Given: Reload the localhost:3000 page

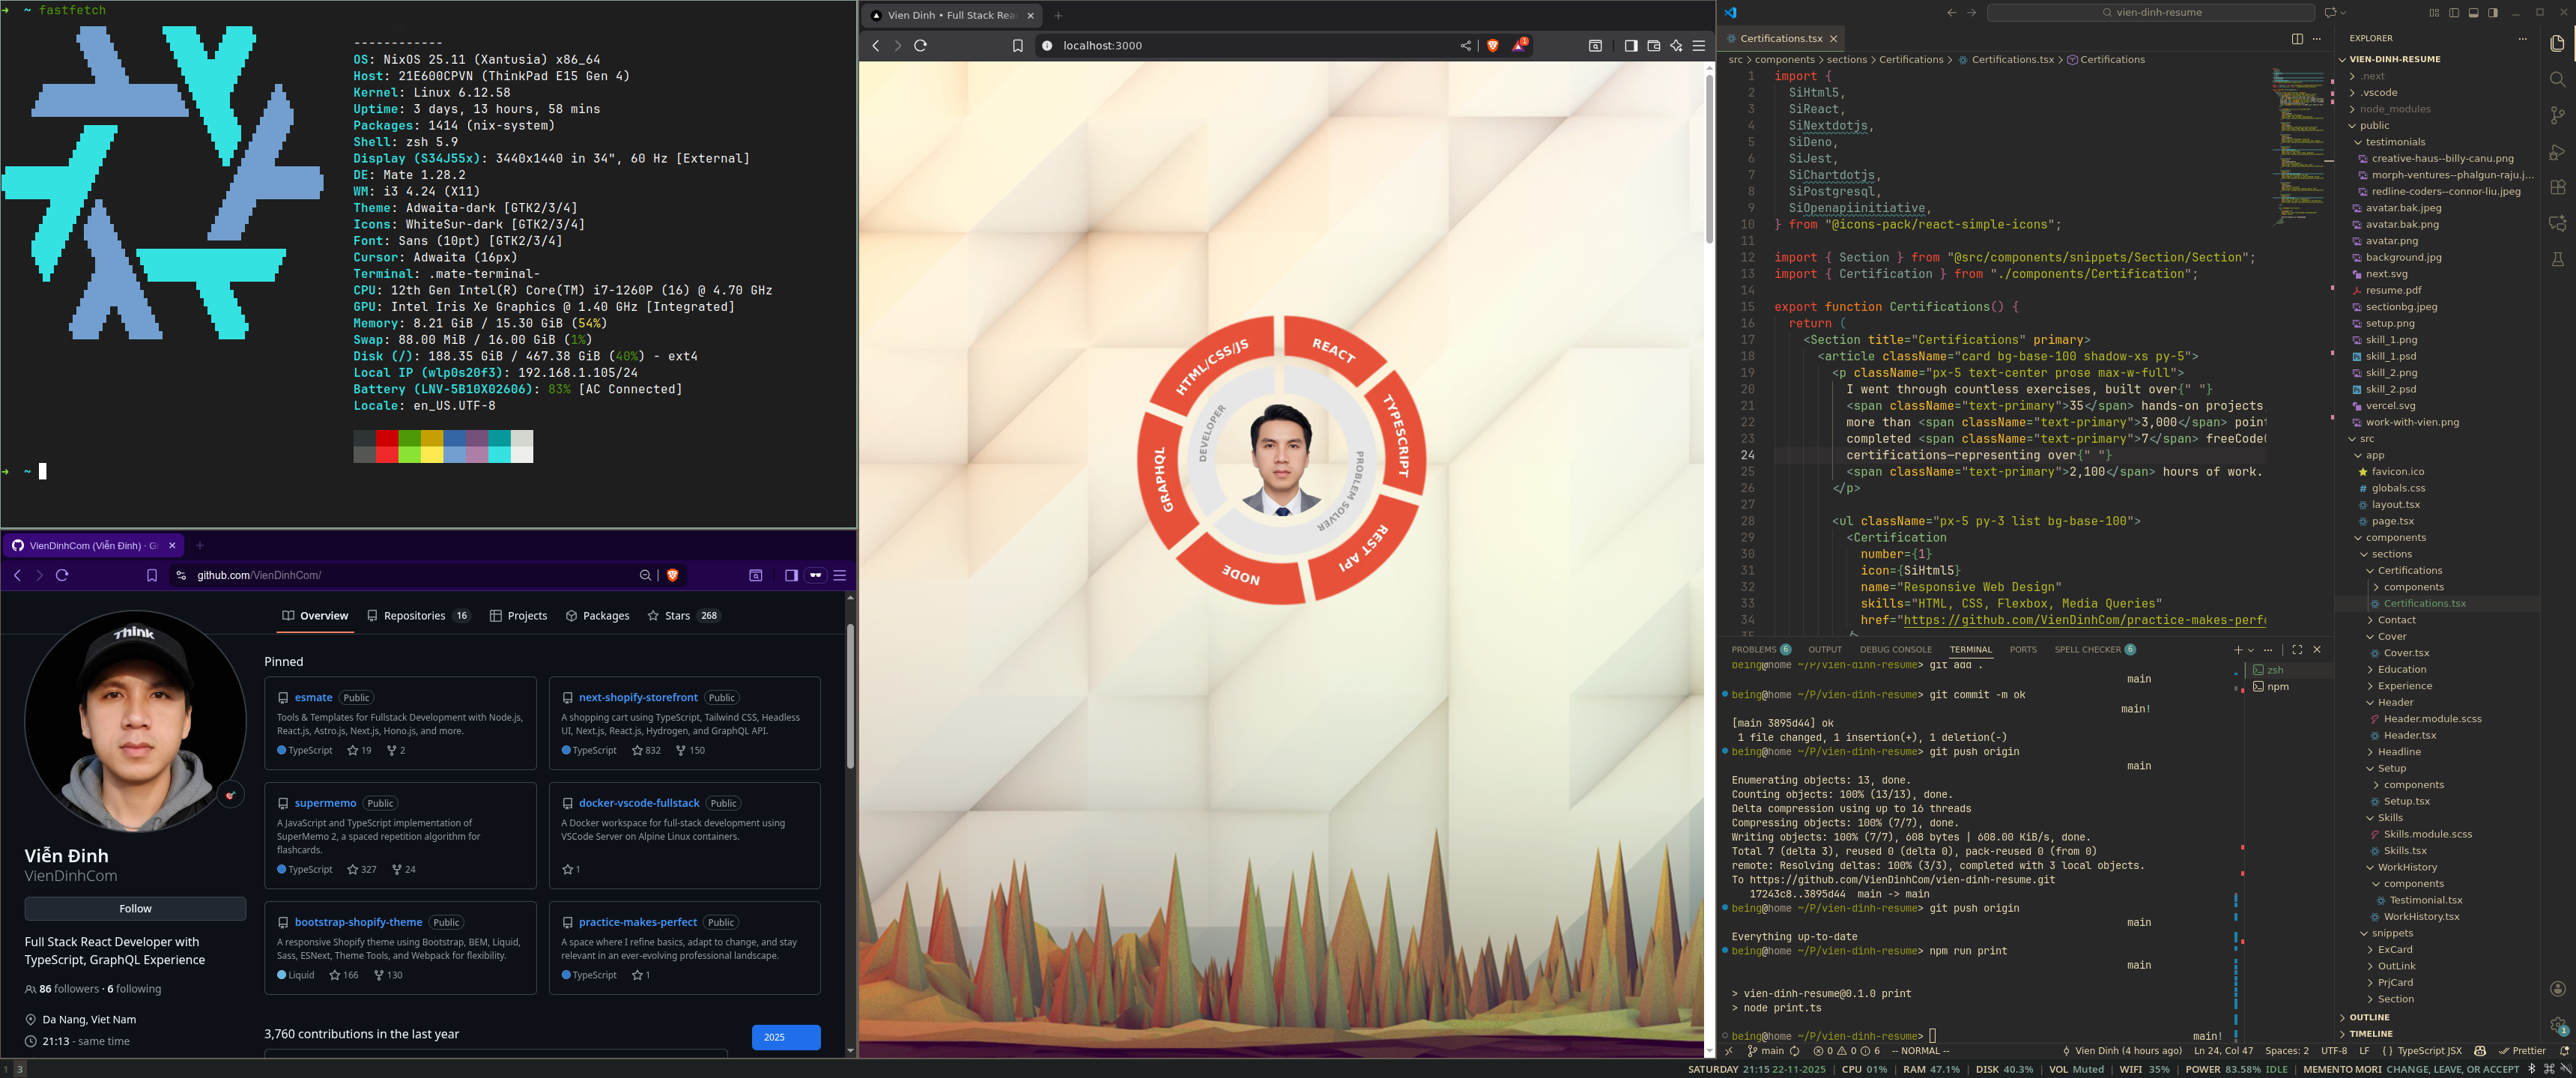Looking at the screenshot, I should (920, 45).
